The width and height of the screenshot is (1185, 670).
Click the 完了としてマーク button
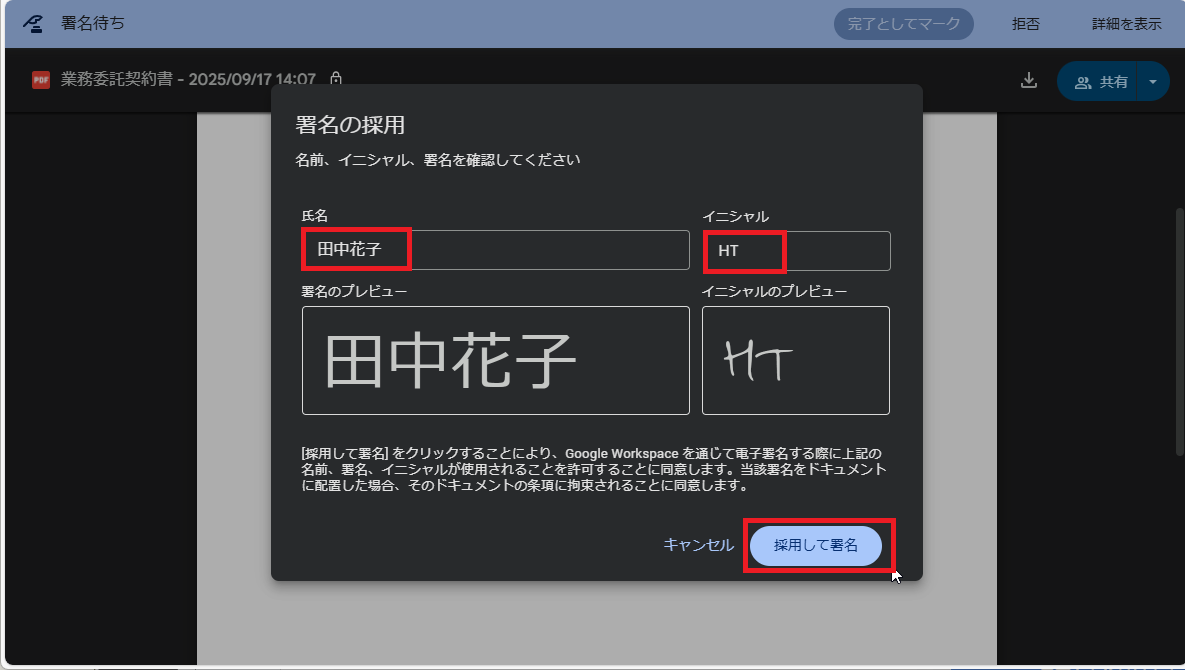coord(902,24)
